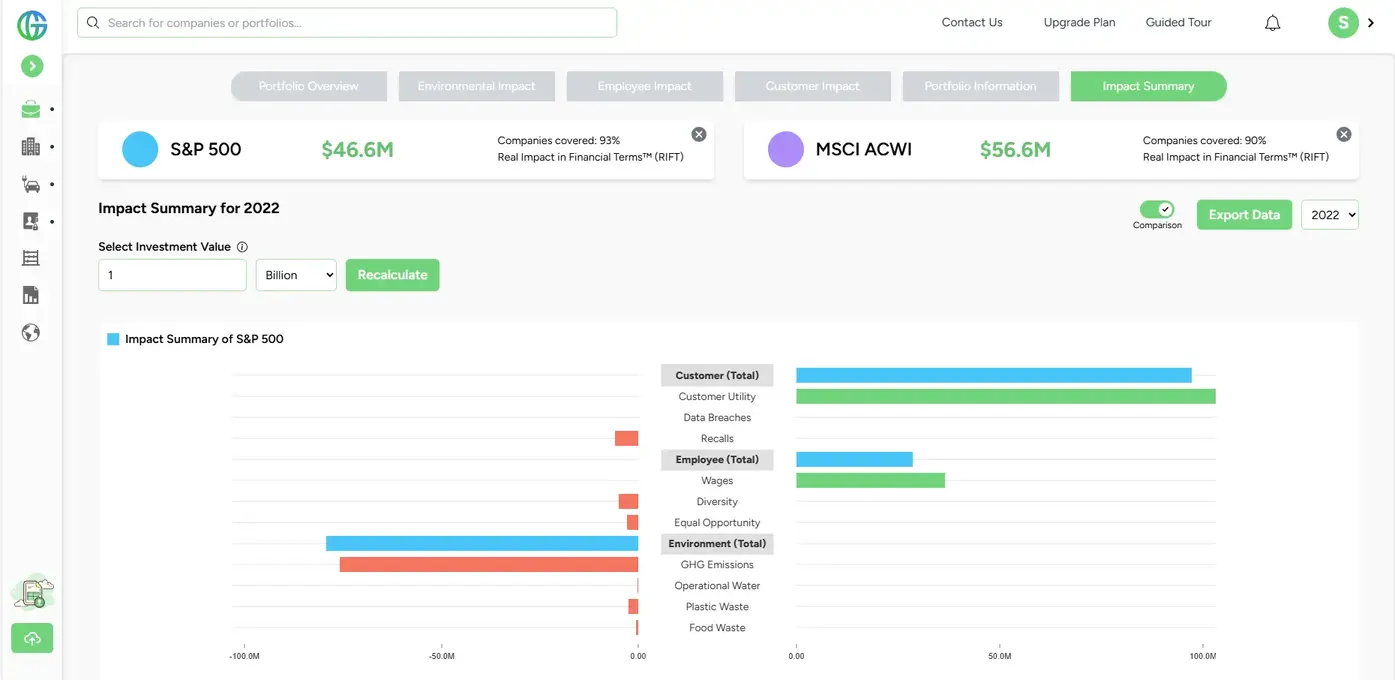The height and width of the screenshot is (680, 1395).
Task: Open notifications bell
Action: [x=1272, y=23]
